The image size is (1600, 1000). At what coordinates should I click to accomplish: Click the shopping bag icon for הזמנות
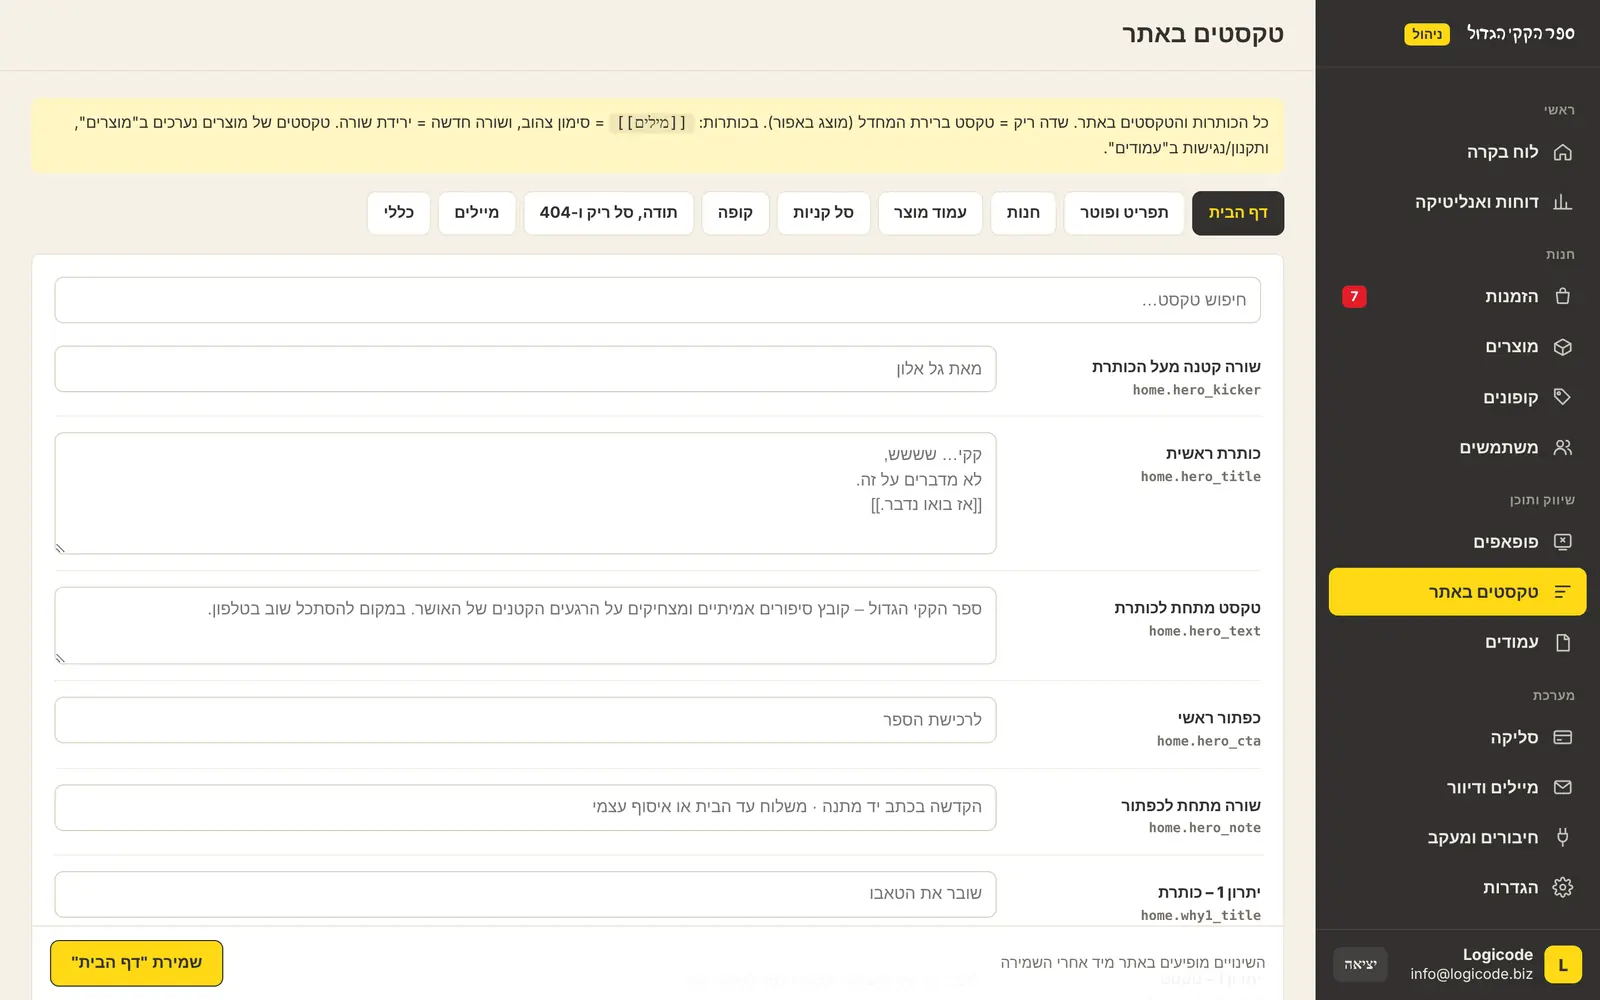(1563, 297)
